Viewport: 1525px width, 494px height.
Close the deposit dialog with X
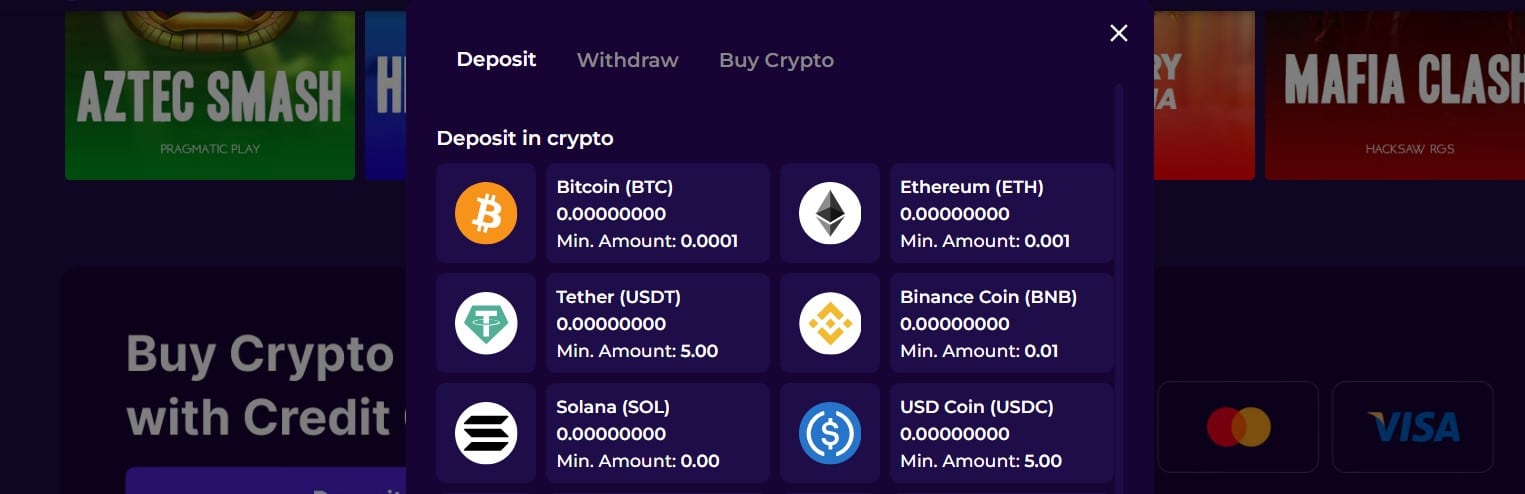click(x=1119, y=33)
